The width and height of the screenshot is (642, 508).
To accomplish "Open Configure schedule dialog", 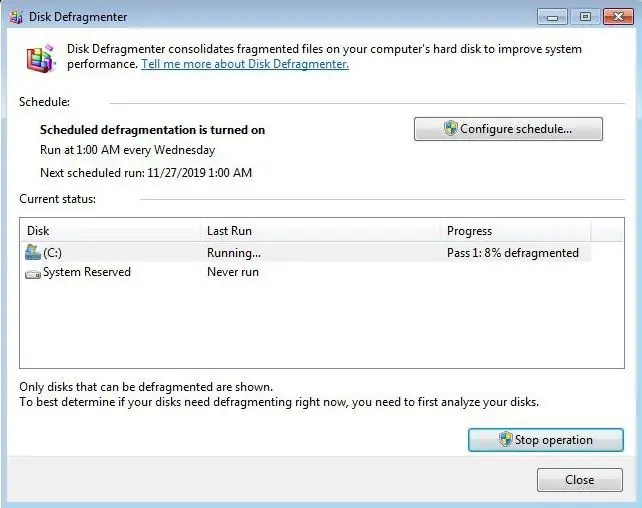I will coord(508,129).
